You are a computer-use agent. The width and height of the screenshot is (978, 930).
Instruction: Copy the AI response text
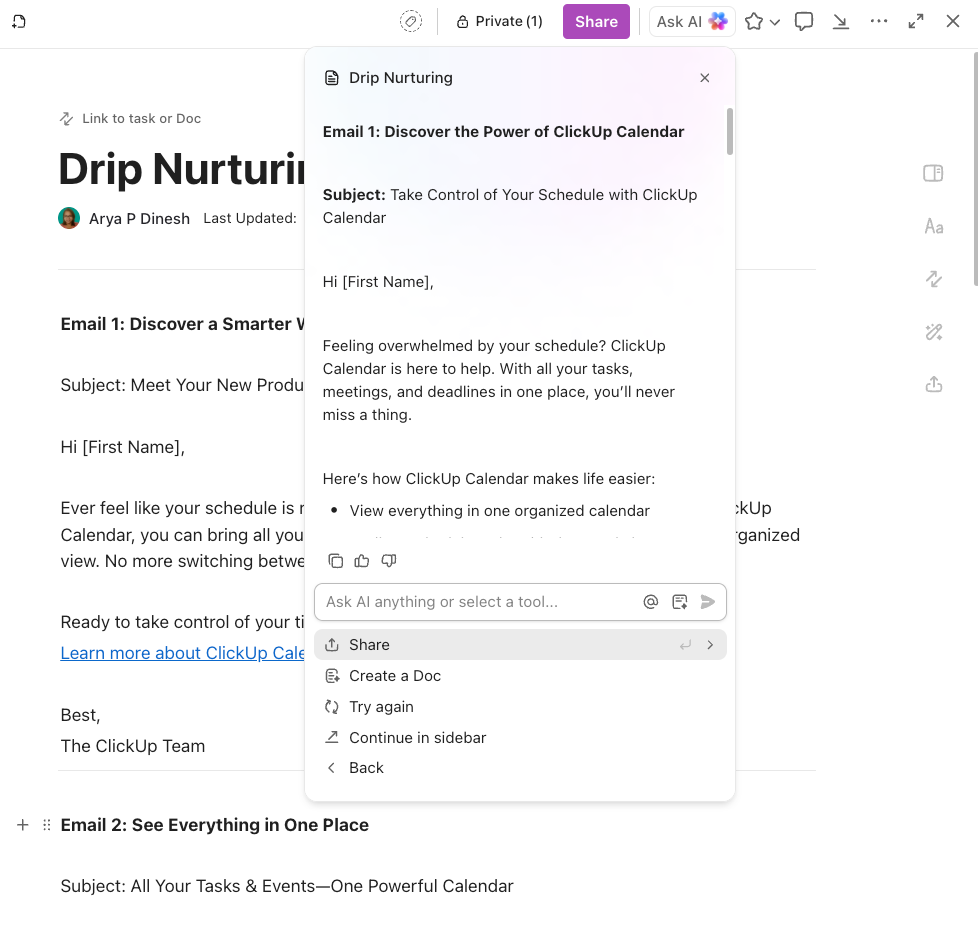point(336,561)
